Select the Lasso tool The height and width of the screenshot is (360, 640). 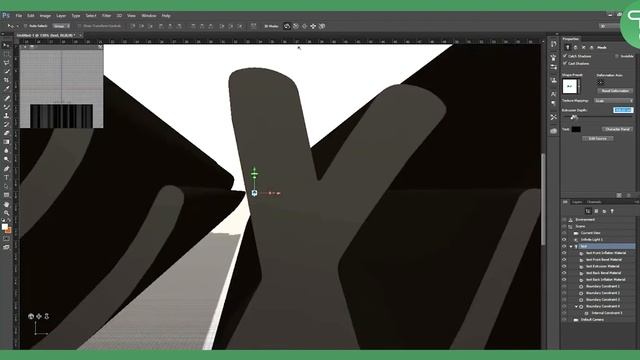(6, 63)
